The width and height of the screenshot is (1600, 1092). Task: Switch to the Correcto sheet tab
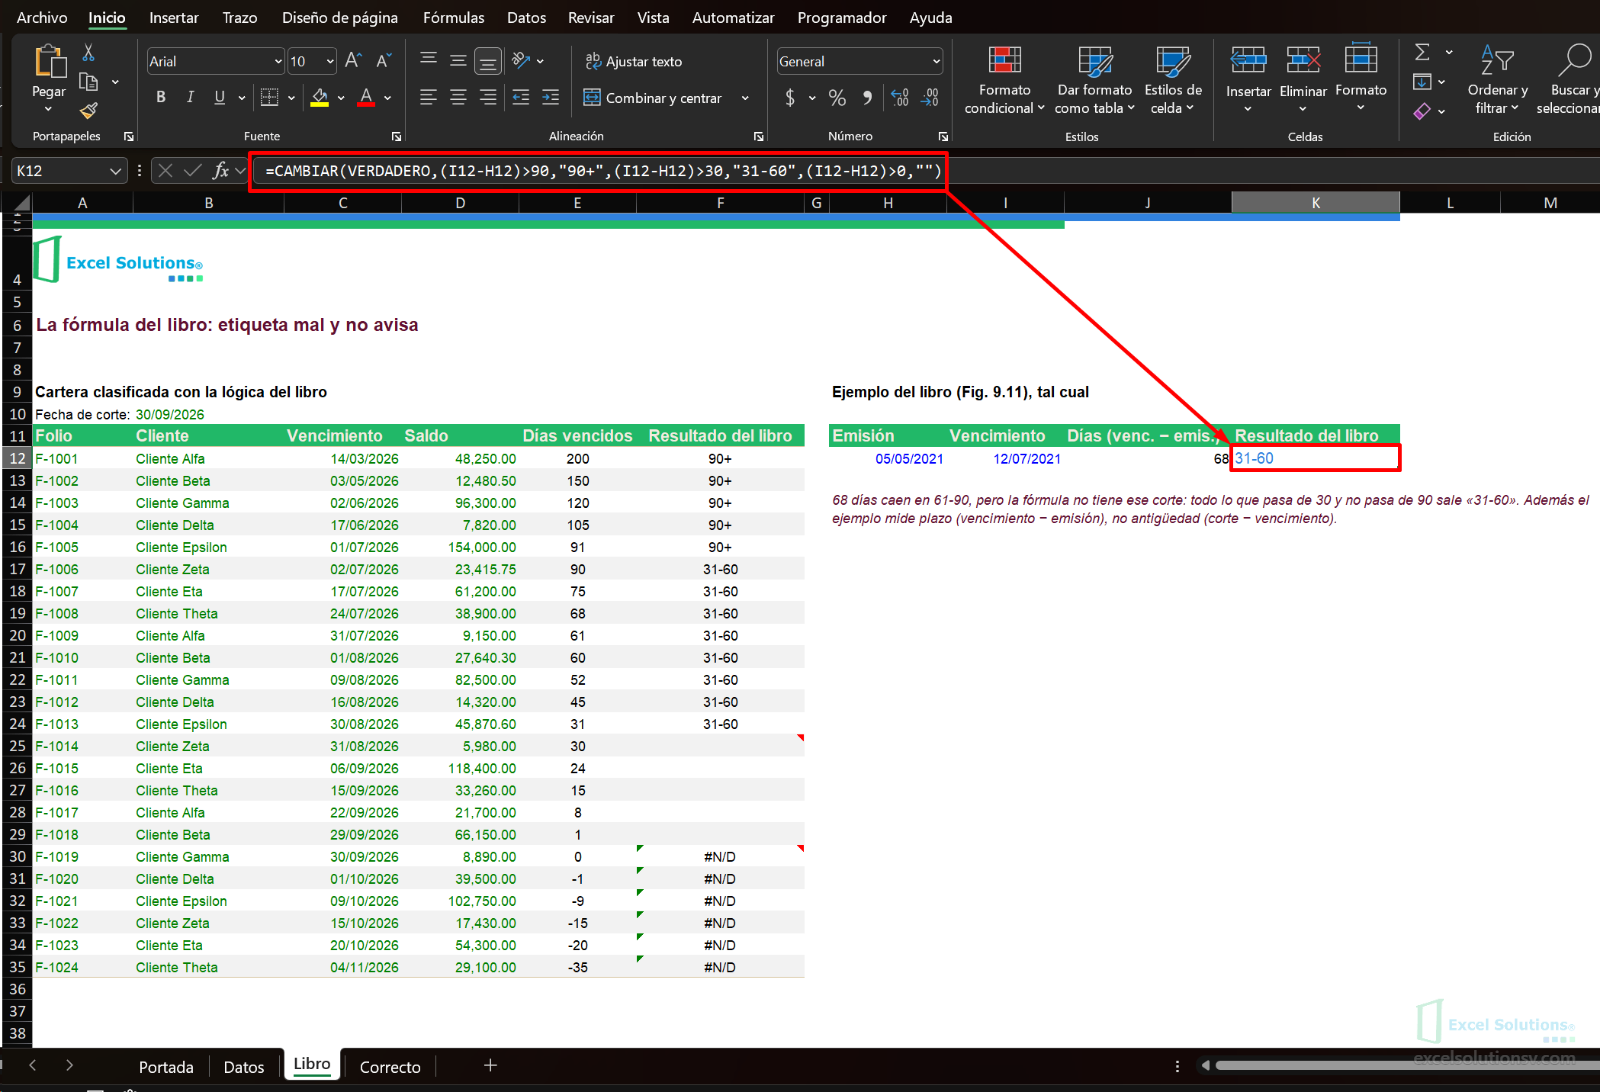pos(390,1067)
